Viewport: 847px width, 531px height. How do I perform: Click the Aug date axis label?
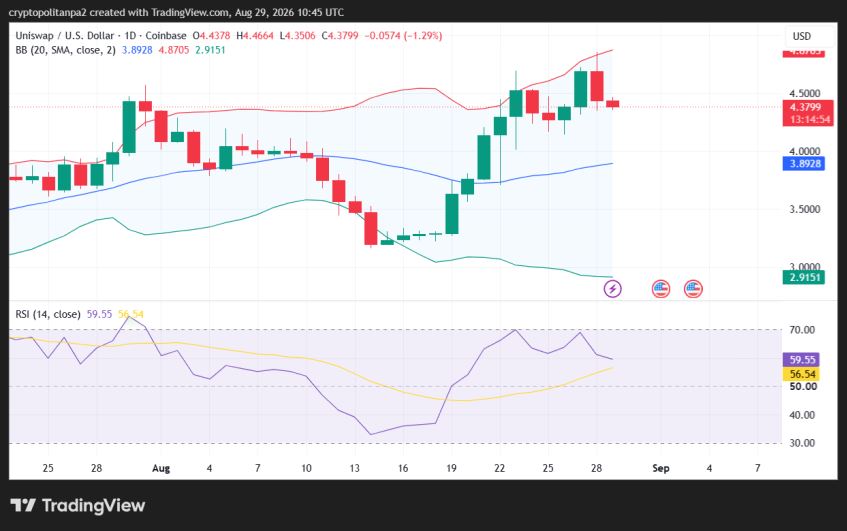coord(161,468)
